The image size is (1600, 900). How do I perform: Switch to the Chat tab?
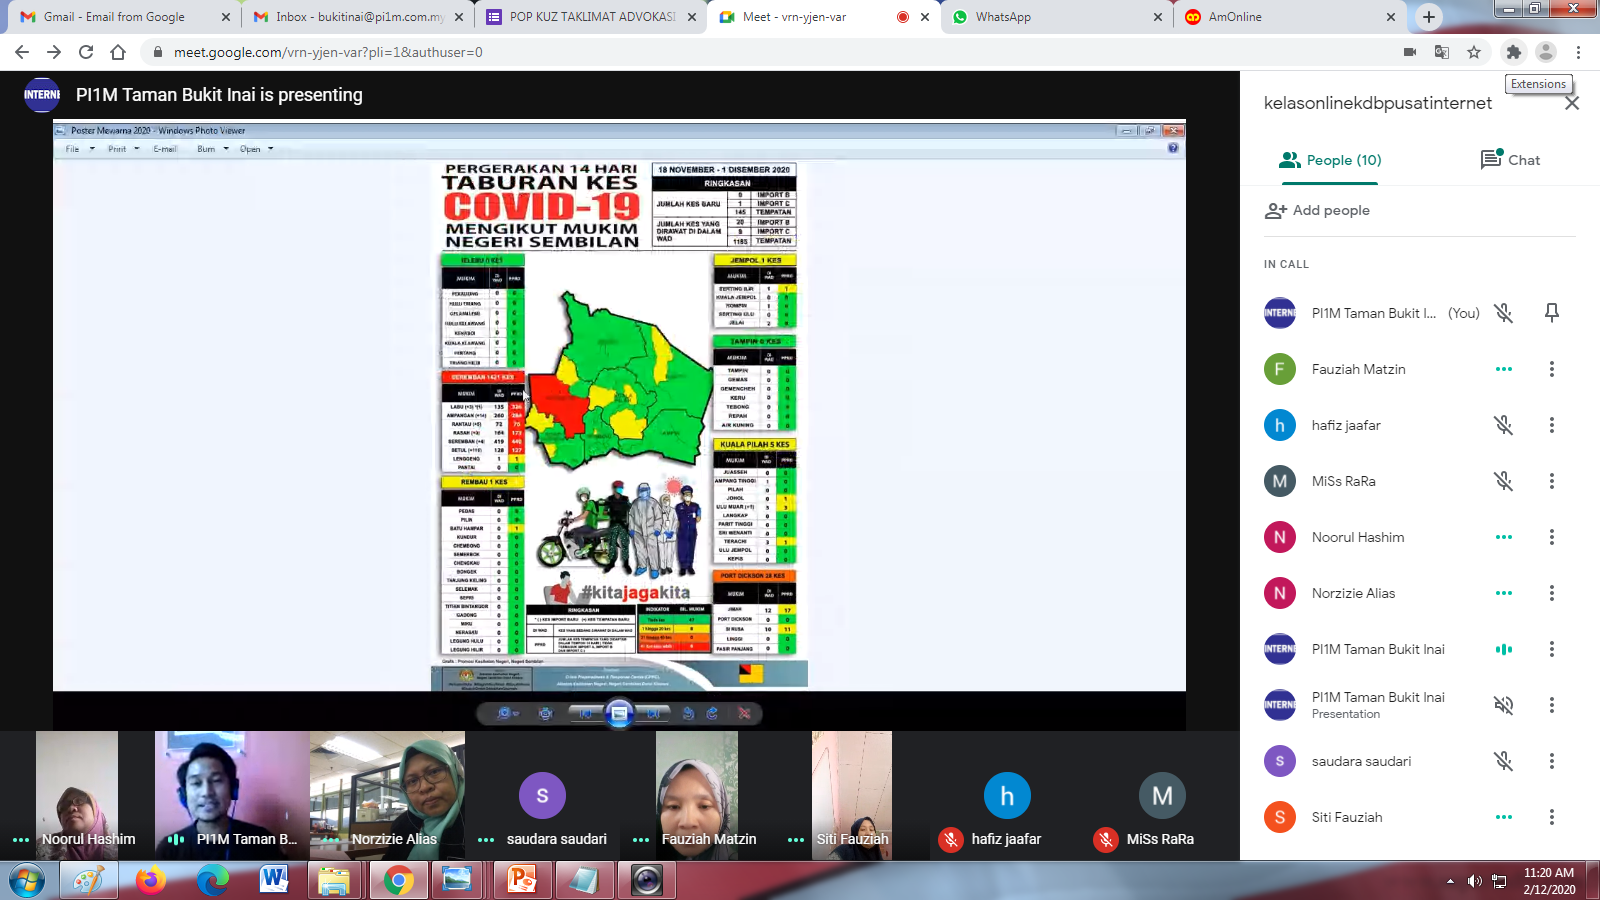1510,160
